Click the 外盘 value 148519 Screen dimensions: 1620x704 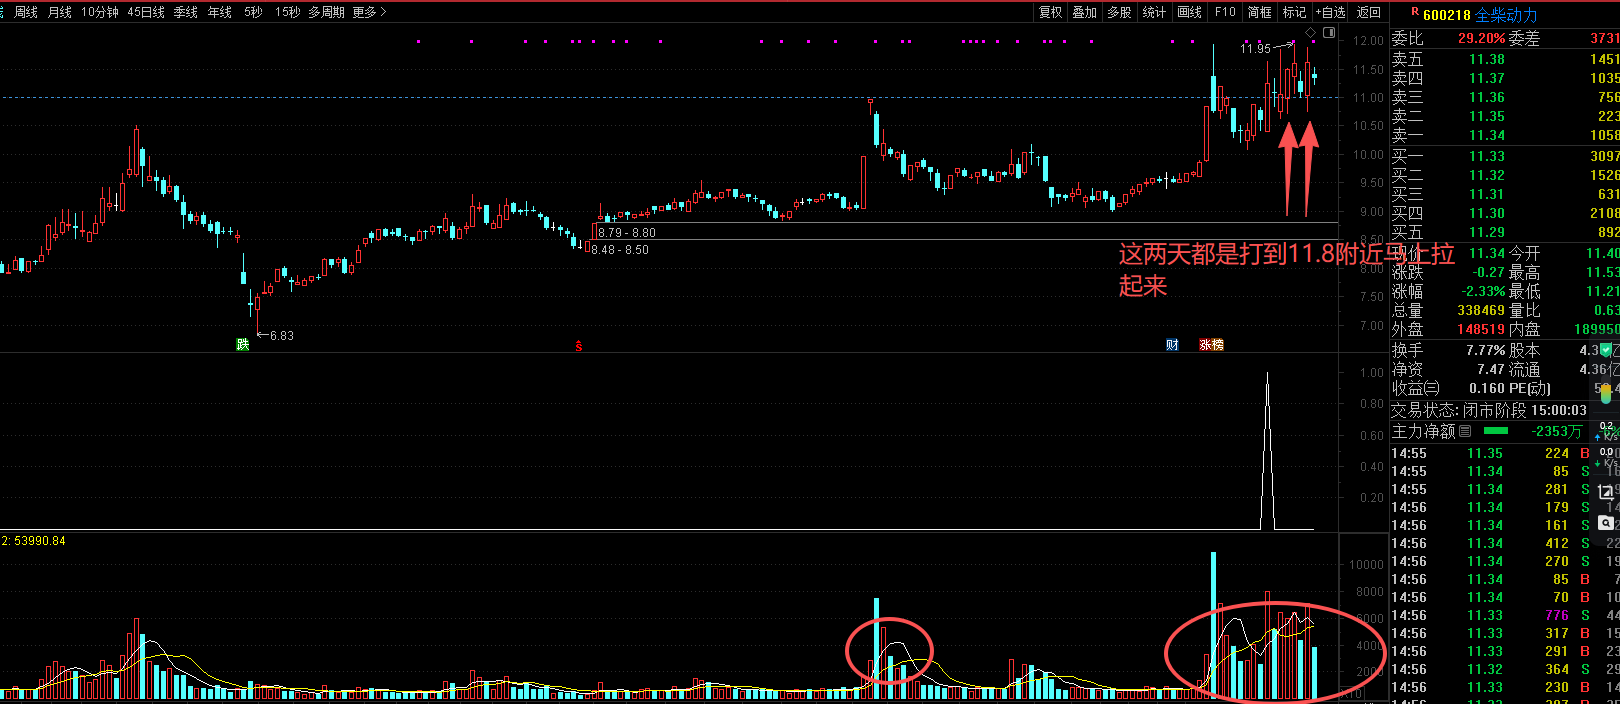pos(1481,329)
